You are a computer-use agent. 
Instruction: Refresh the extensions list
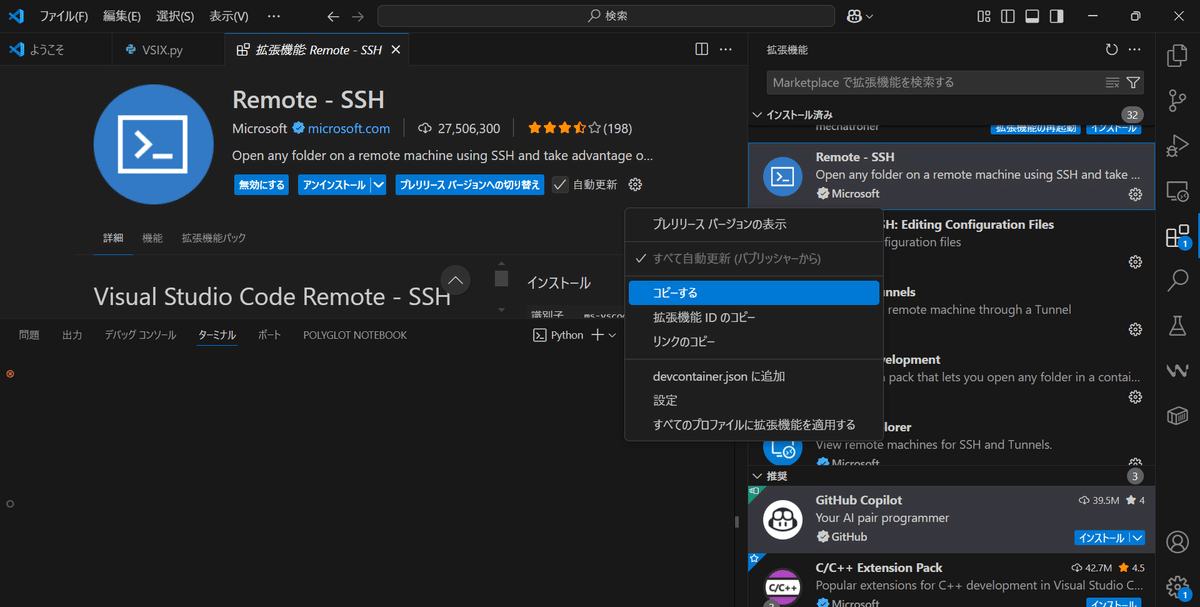[1111, 49]
